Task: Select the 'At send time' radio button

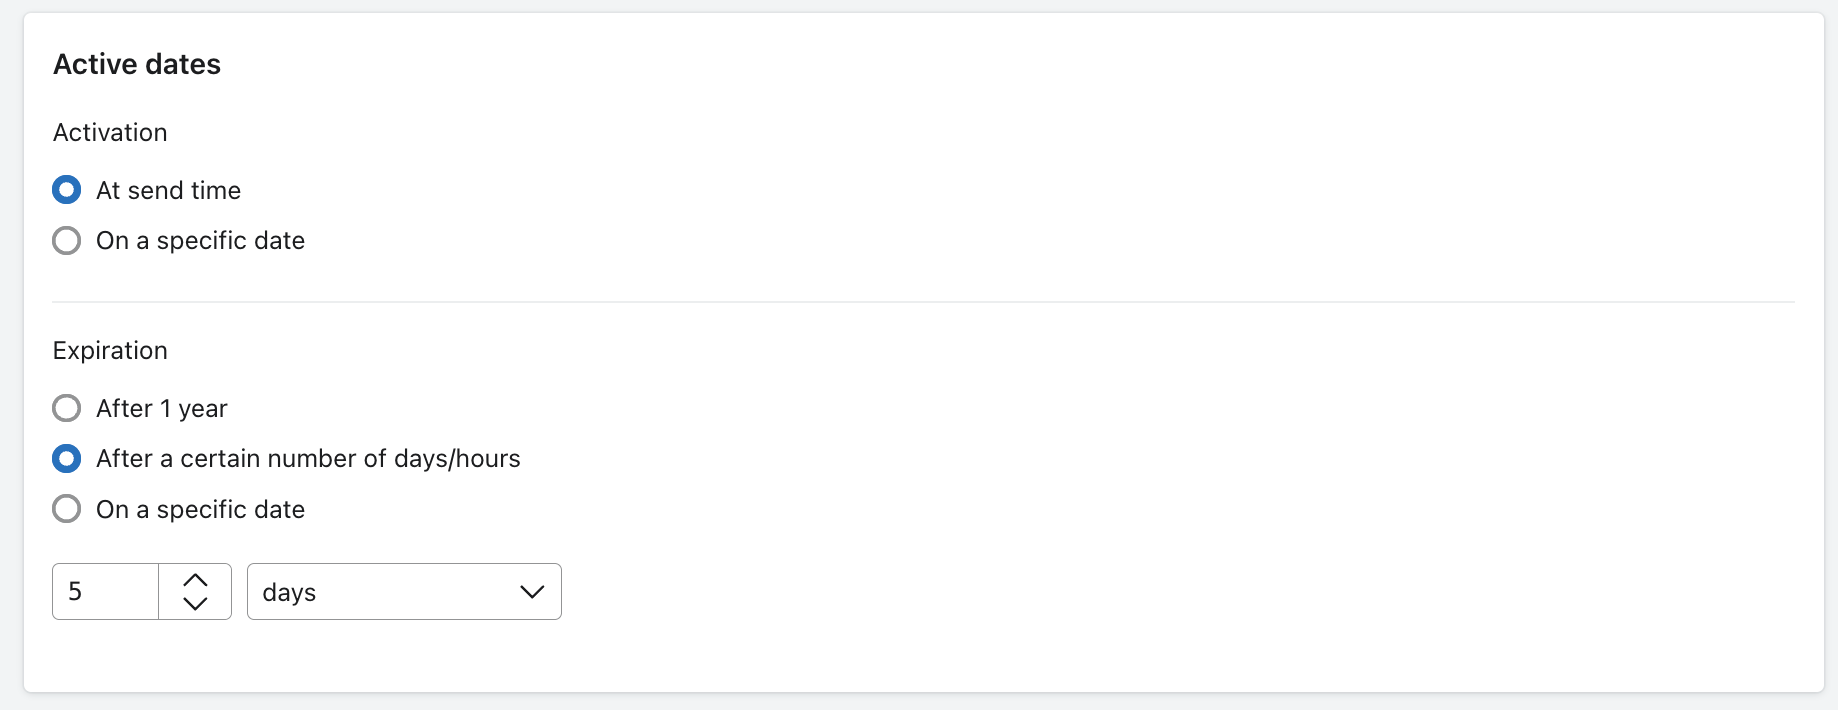Action: tap(67, 190)
